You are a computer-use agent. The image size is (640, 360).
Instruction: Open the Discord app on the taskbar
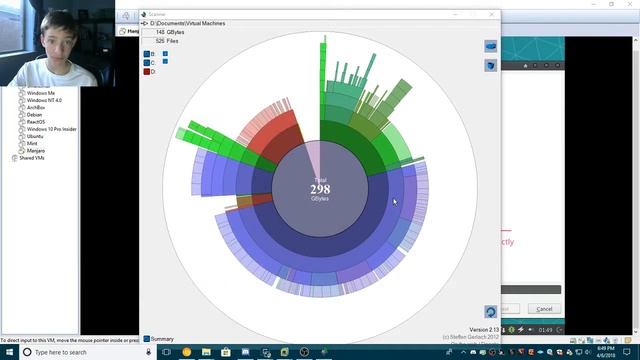pos(245,352)
